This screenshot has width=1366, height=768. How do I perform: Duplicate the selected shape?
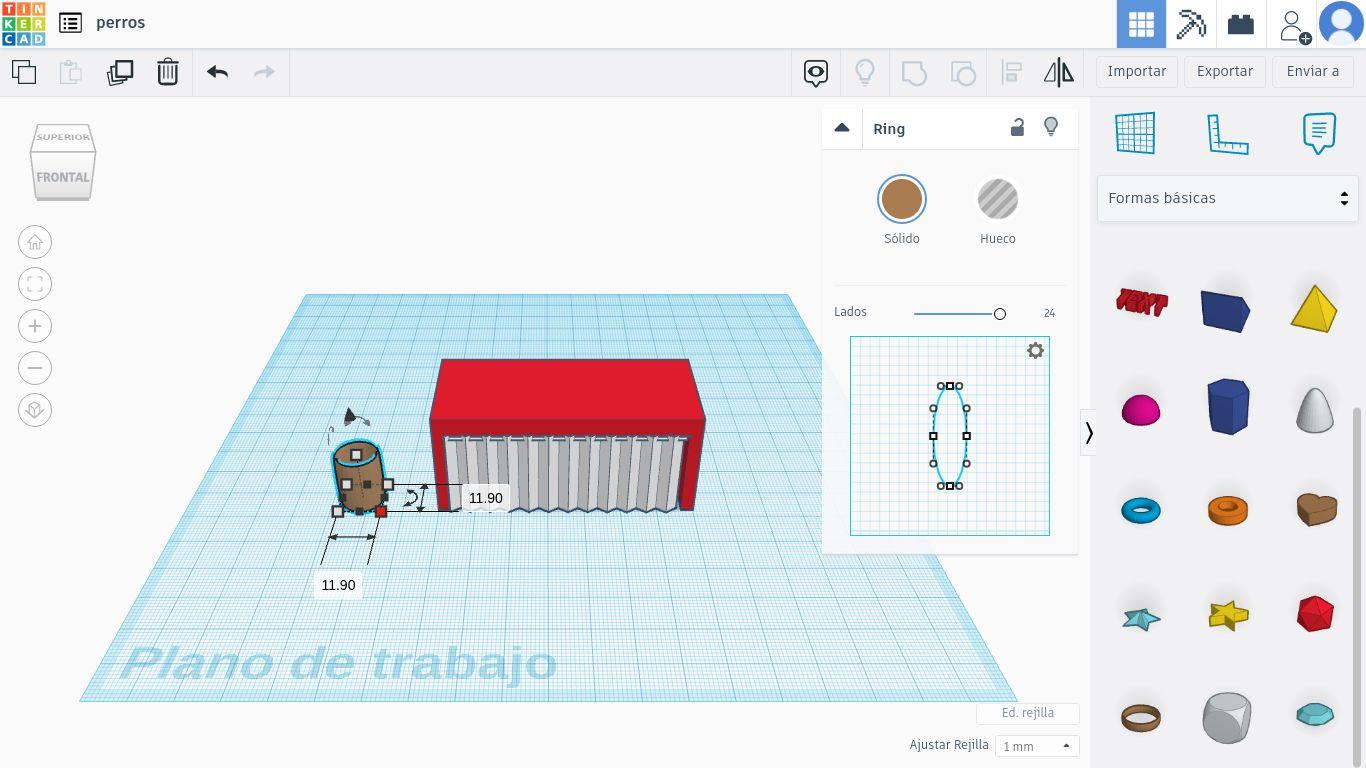tap(120, 72)
